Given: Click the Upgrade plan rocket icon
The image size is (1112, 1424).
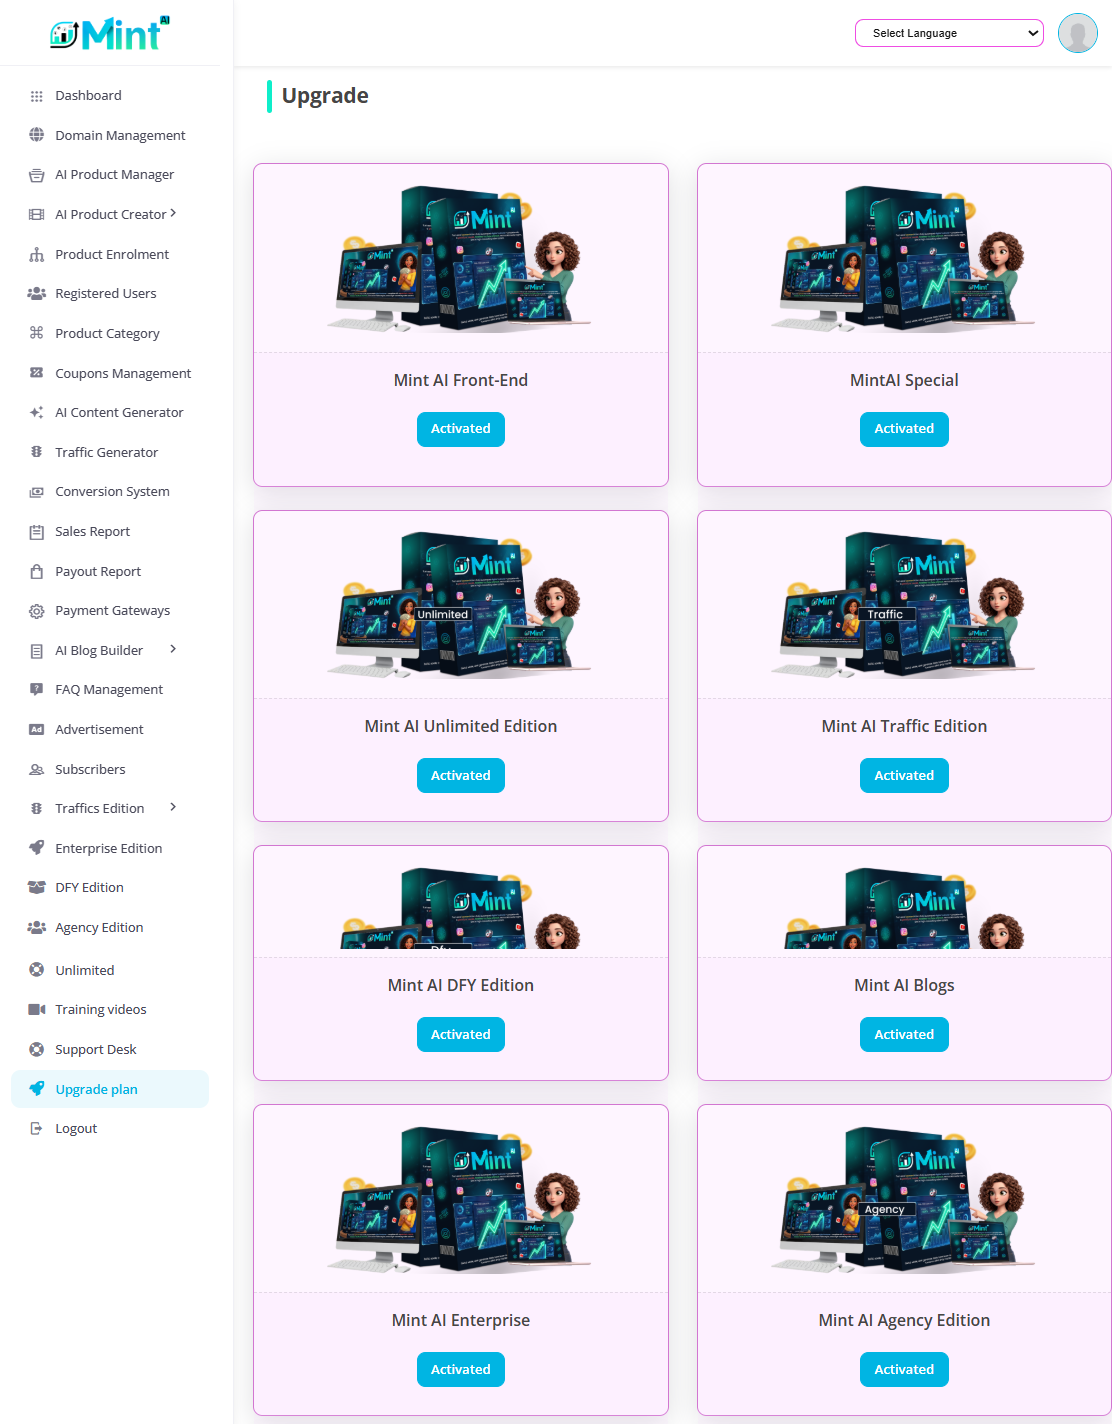Looking at the screenshot, I should 37,1089.
